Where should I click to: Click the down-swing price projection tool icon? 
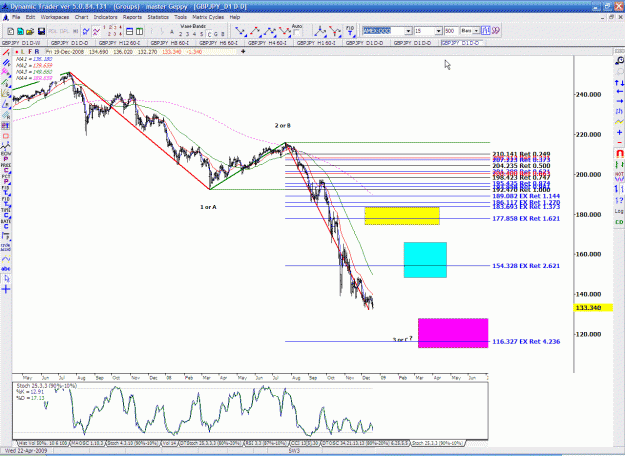coord(240,31)
